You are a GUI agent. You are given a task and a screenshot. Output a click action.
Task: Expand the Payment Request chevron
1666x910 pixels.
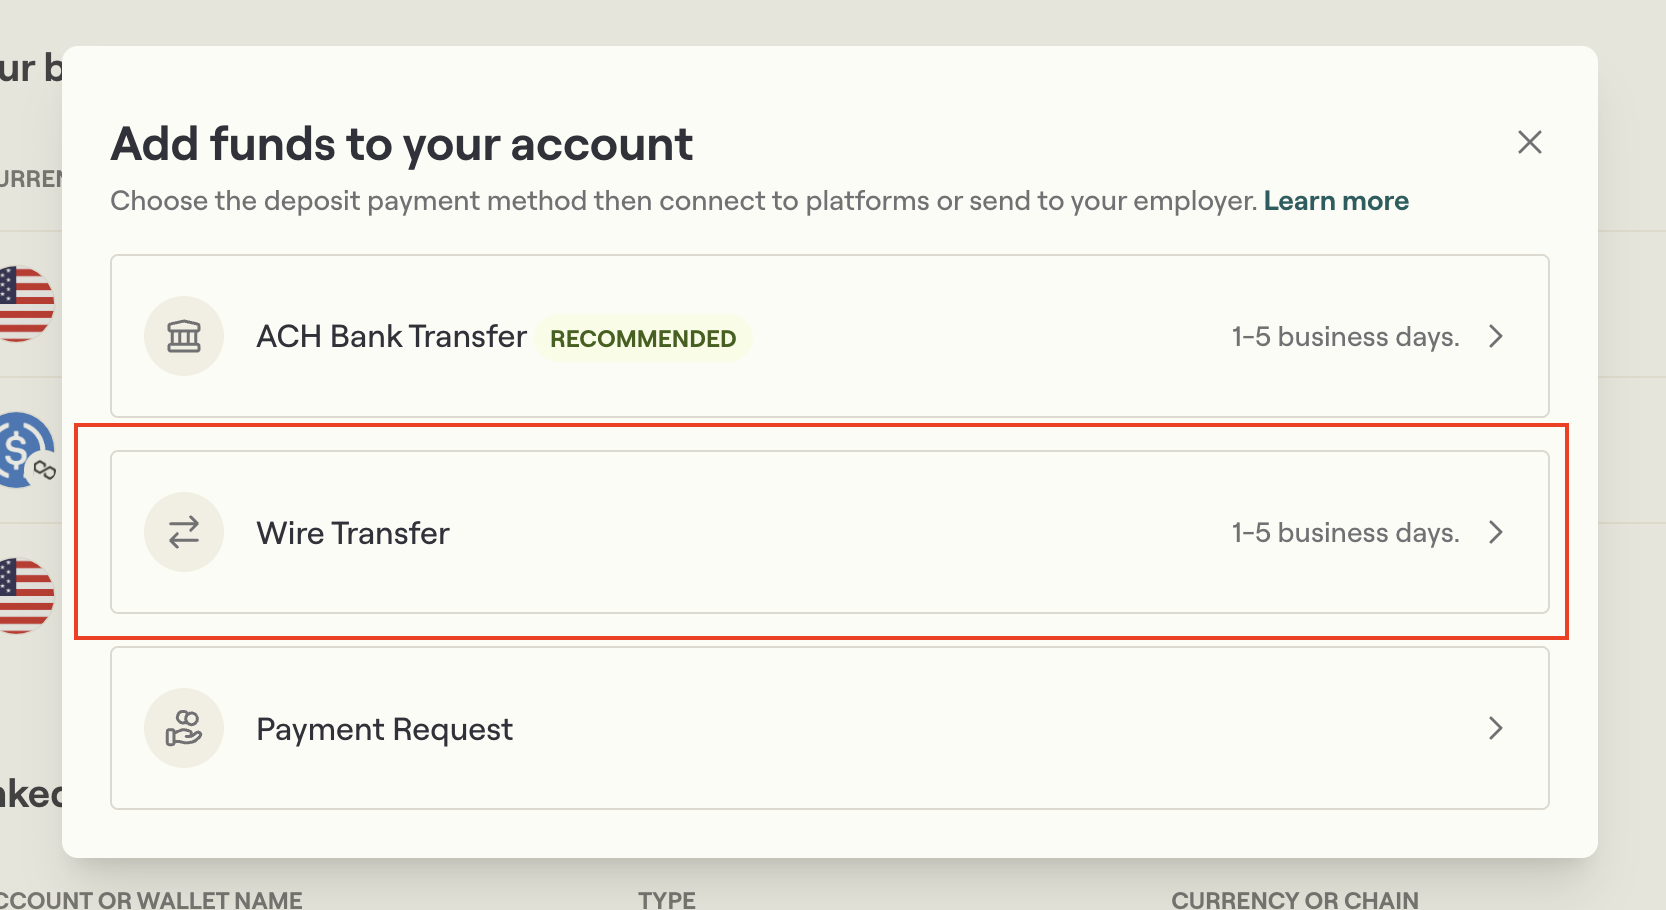coord(1495,728)
